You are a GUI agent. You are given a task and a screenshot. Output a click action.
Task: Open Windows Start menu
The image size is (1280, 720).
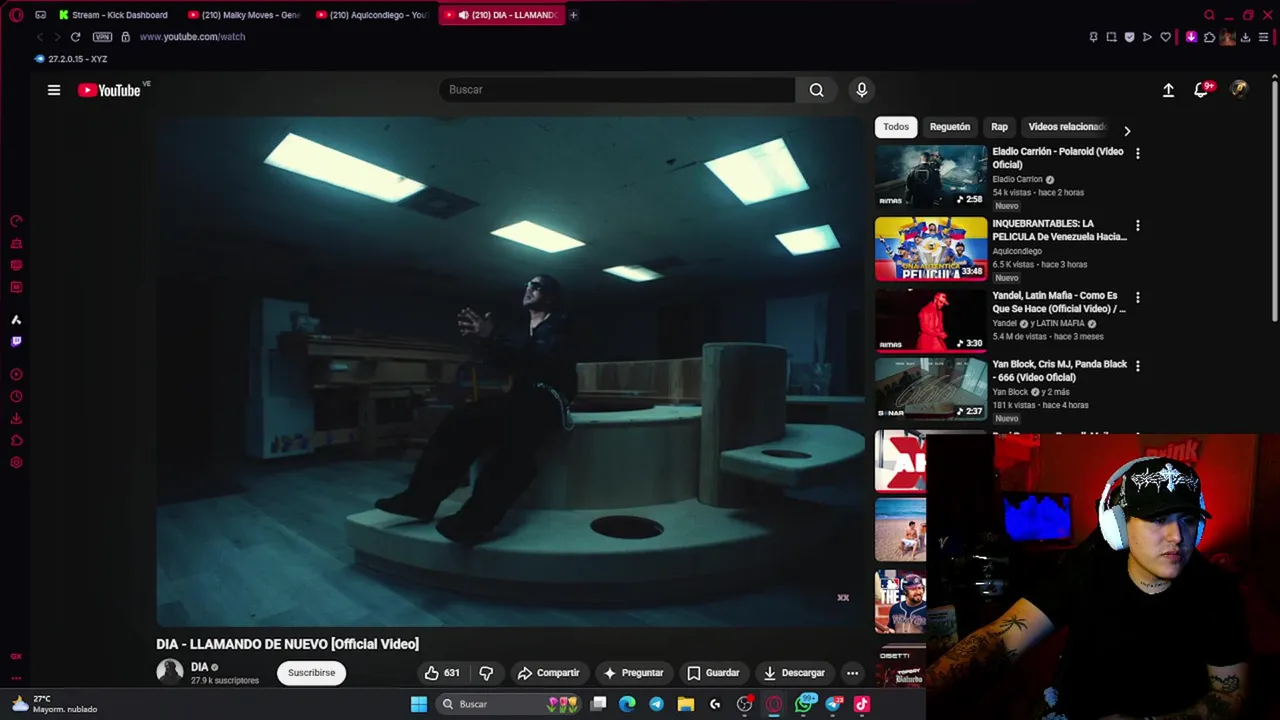click(419, 704)
